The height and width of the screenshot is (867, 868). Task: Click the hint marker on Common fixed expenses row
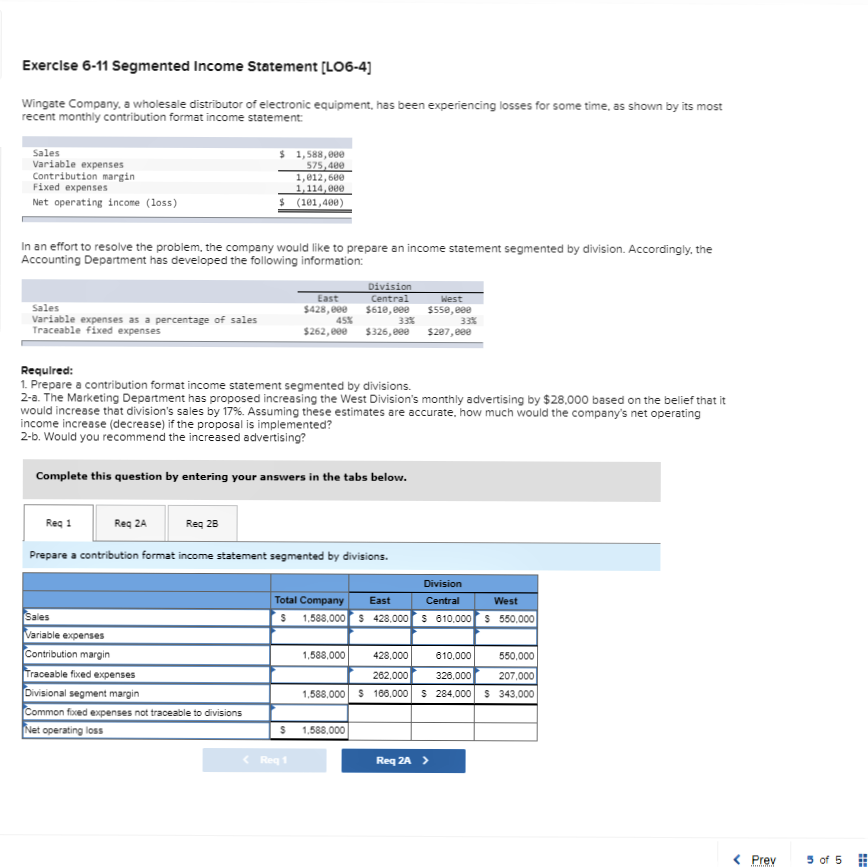click(x=273, y=709)
